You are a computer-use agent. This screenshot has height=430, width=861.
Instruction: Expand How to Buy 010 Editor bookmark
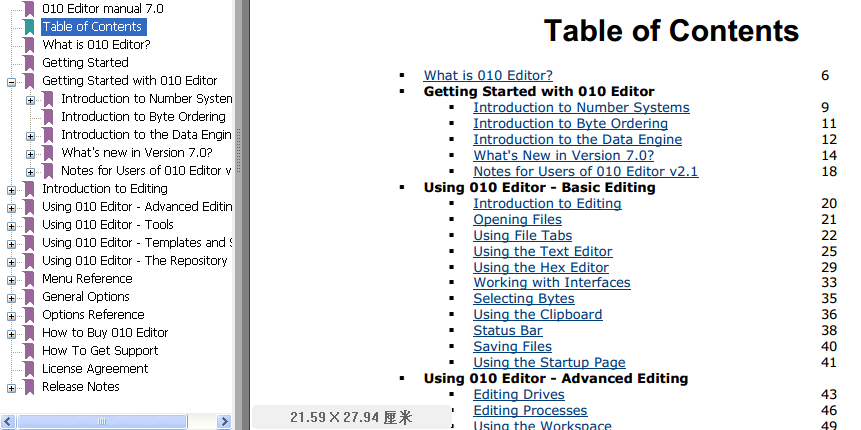[11, 335]
